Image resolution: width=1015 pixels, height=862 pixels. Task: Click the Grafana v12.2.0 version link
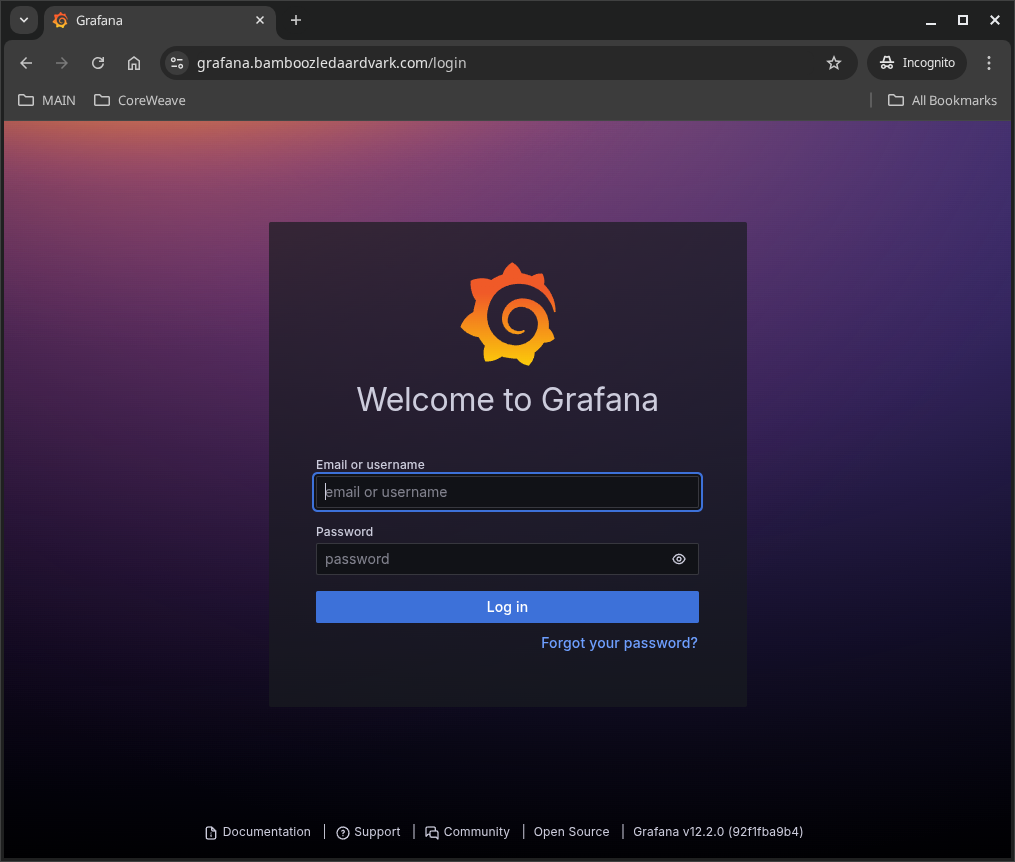click(717, 832)
